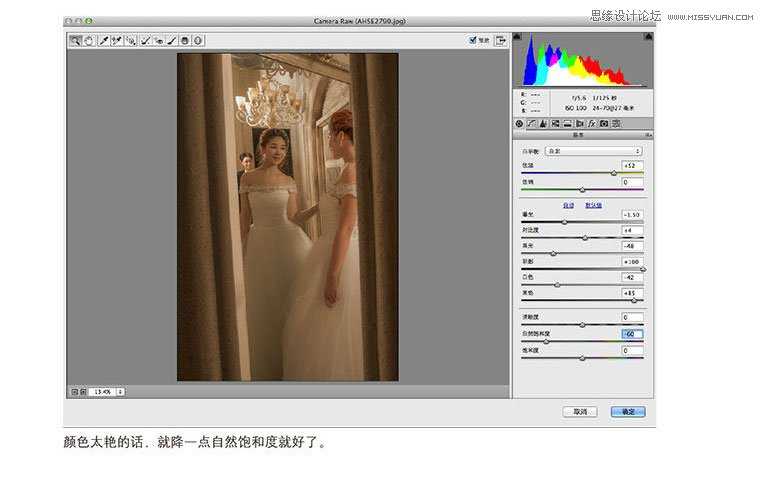Click the Cancel (取消) button
Screen dimensions: 764x480
[580, 412]
